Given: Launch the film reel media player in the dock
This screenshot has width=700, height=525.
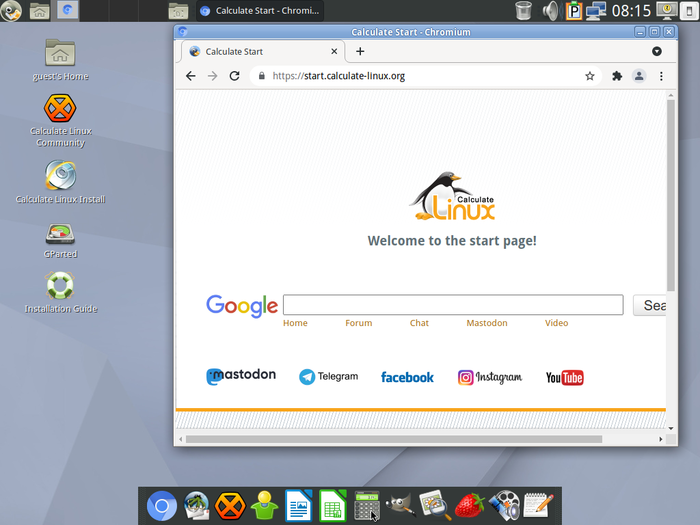Looking at the screenshot, I should [504, 505].
